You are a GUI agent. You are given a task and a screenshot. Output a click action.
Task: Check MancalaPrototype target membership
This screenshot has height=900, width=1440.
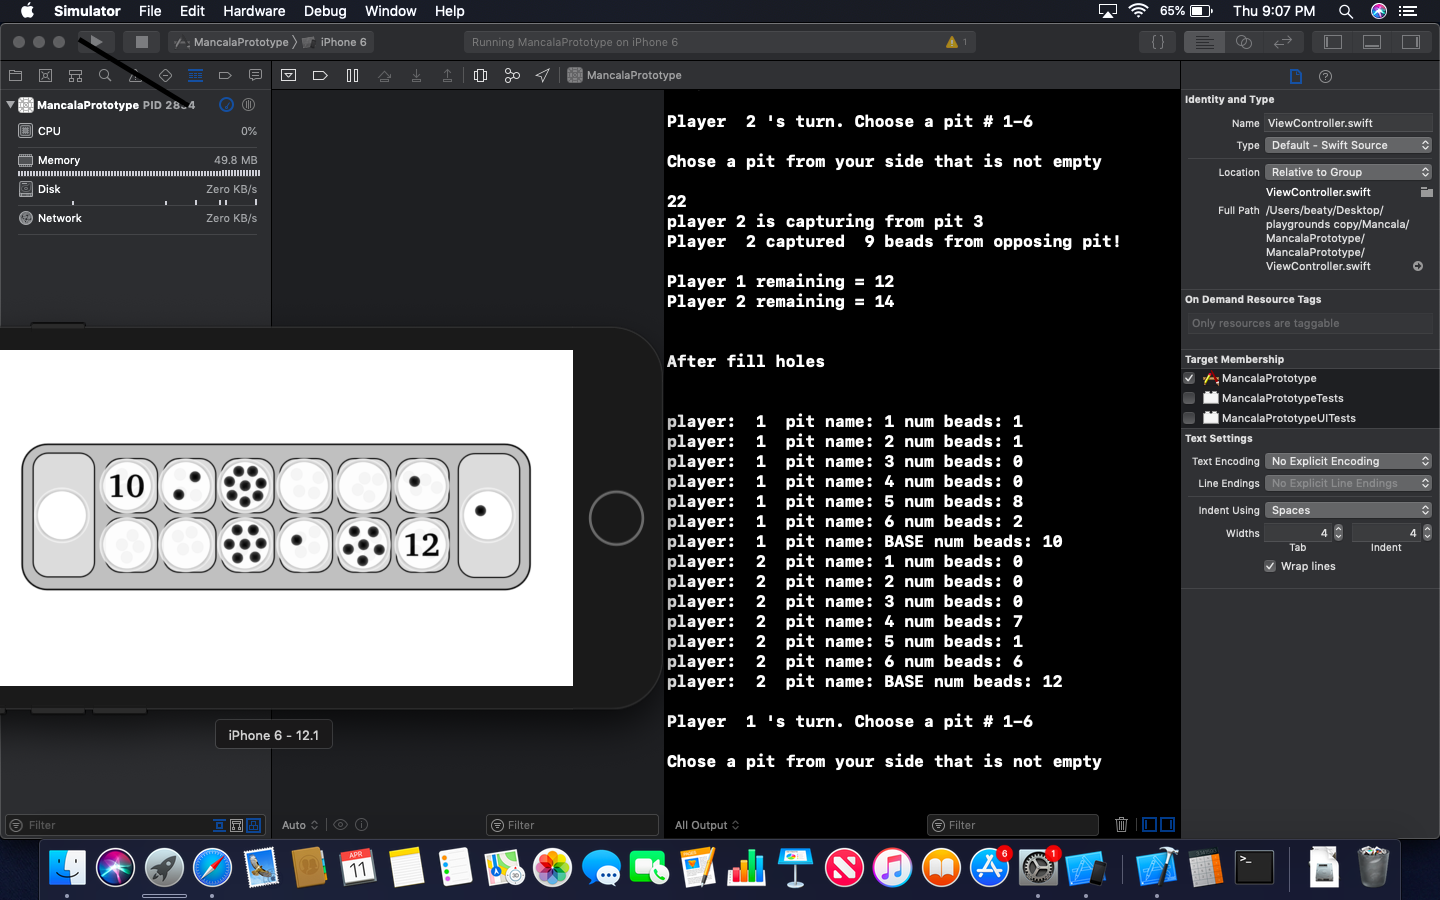pyautogui.click(x=1189, y=378)
